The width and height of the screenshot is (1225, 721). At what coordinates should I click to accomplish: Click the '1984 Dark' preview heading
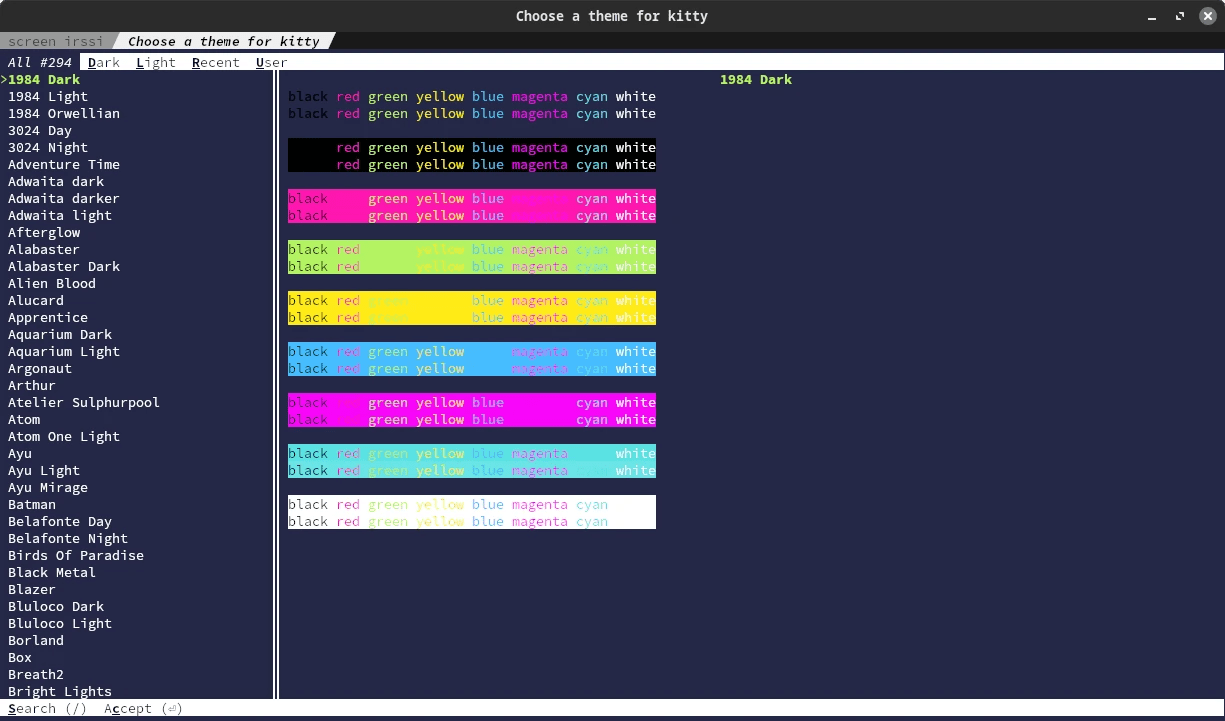point(756,79)
